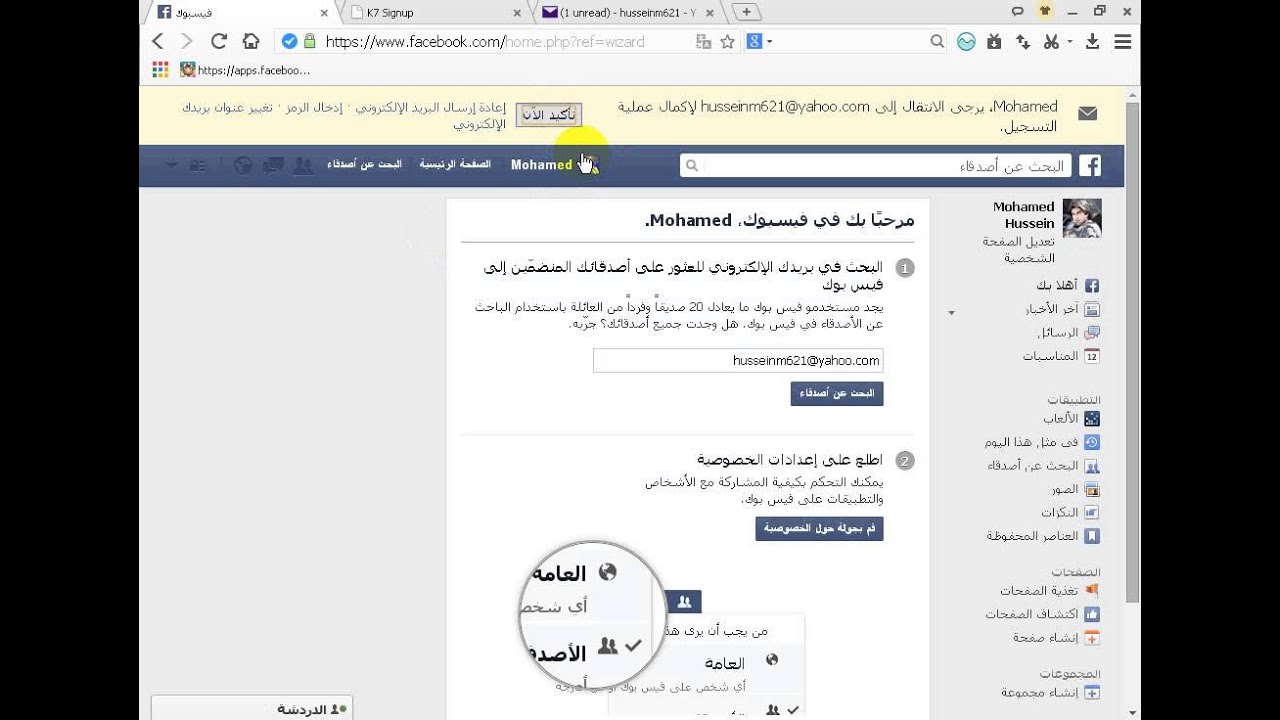
Task: Open the apps grid icon in bookmarks bar
Action: (160, 70)
